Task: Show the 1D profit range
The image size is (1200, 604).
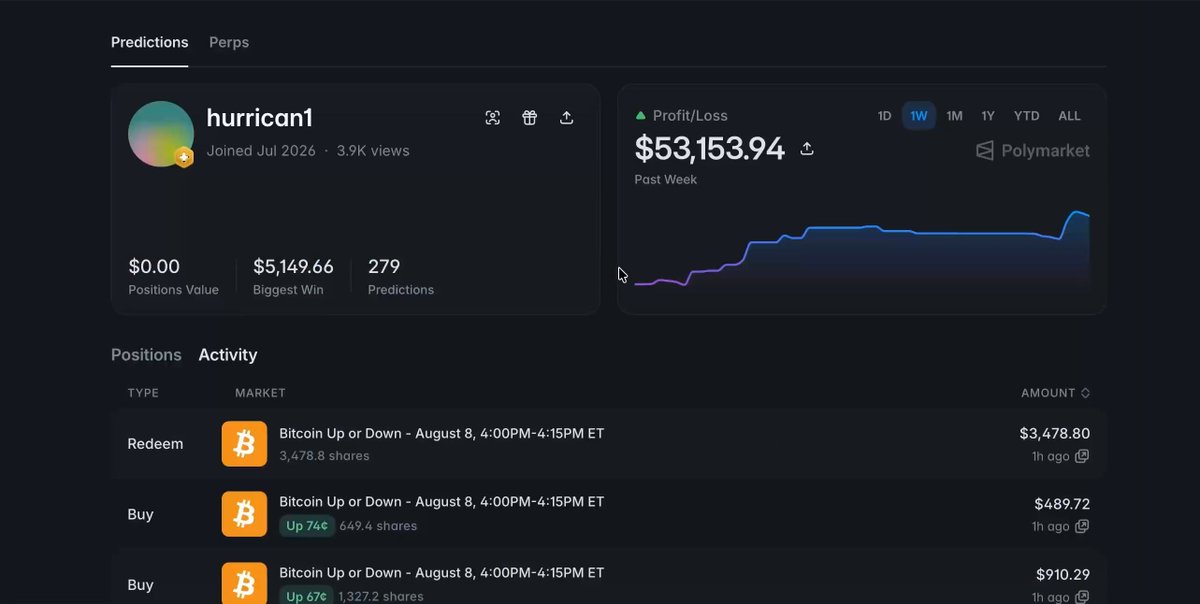Action: tap(884, 116)
